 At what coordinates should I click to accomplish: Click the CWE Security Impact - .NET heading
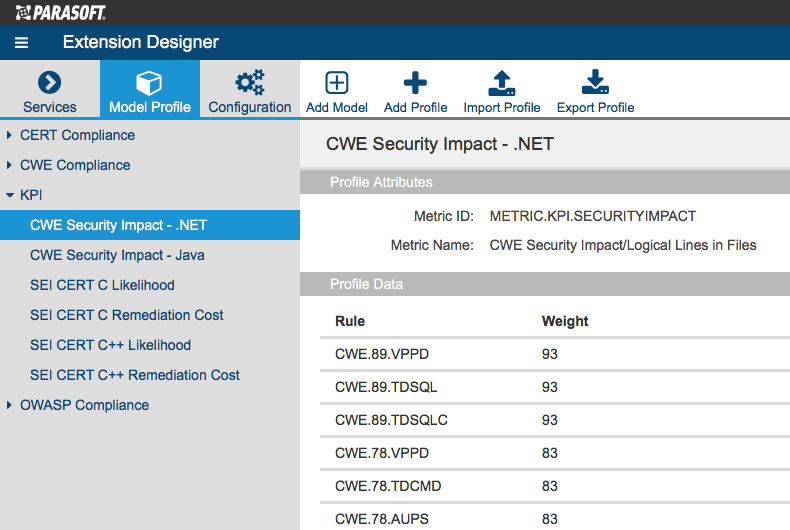pos(440,144)
